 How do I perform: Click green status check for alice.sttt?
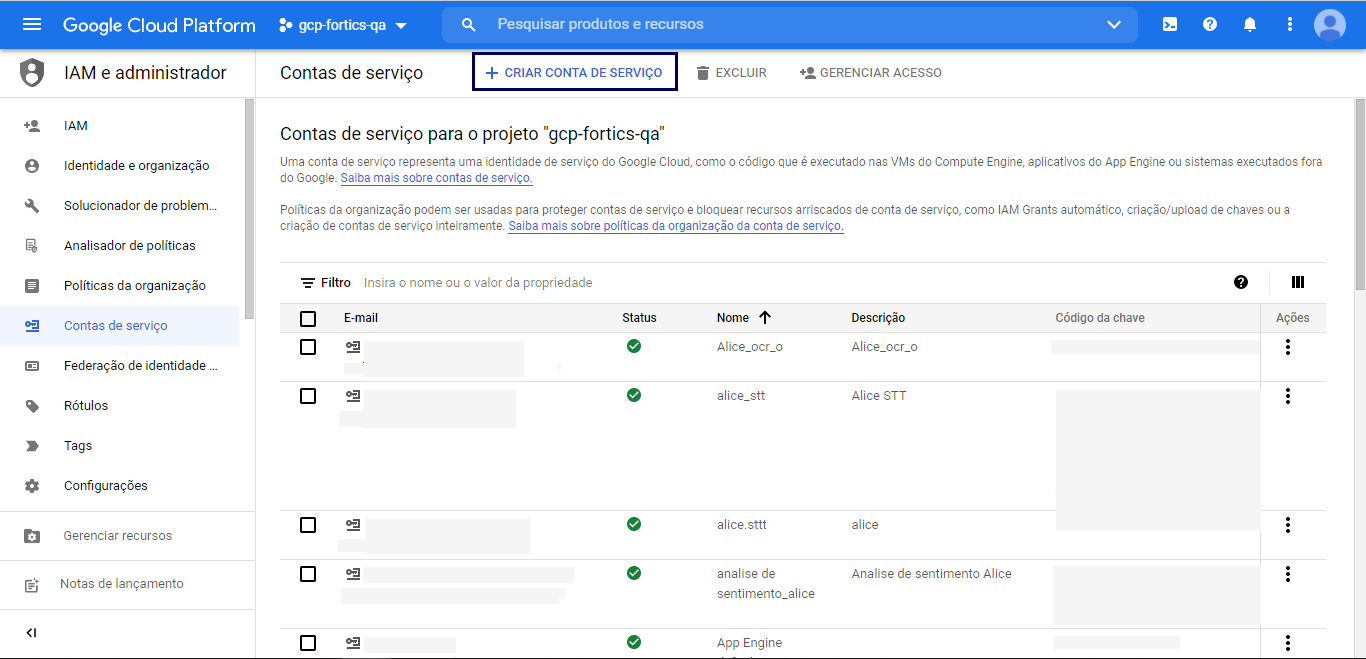point(634,524)
